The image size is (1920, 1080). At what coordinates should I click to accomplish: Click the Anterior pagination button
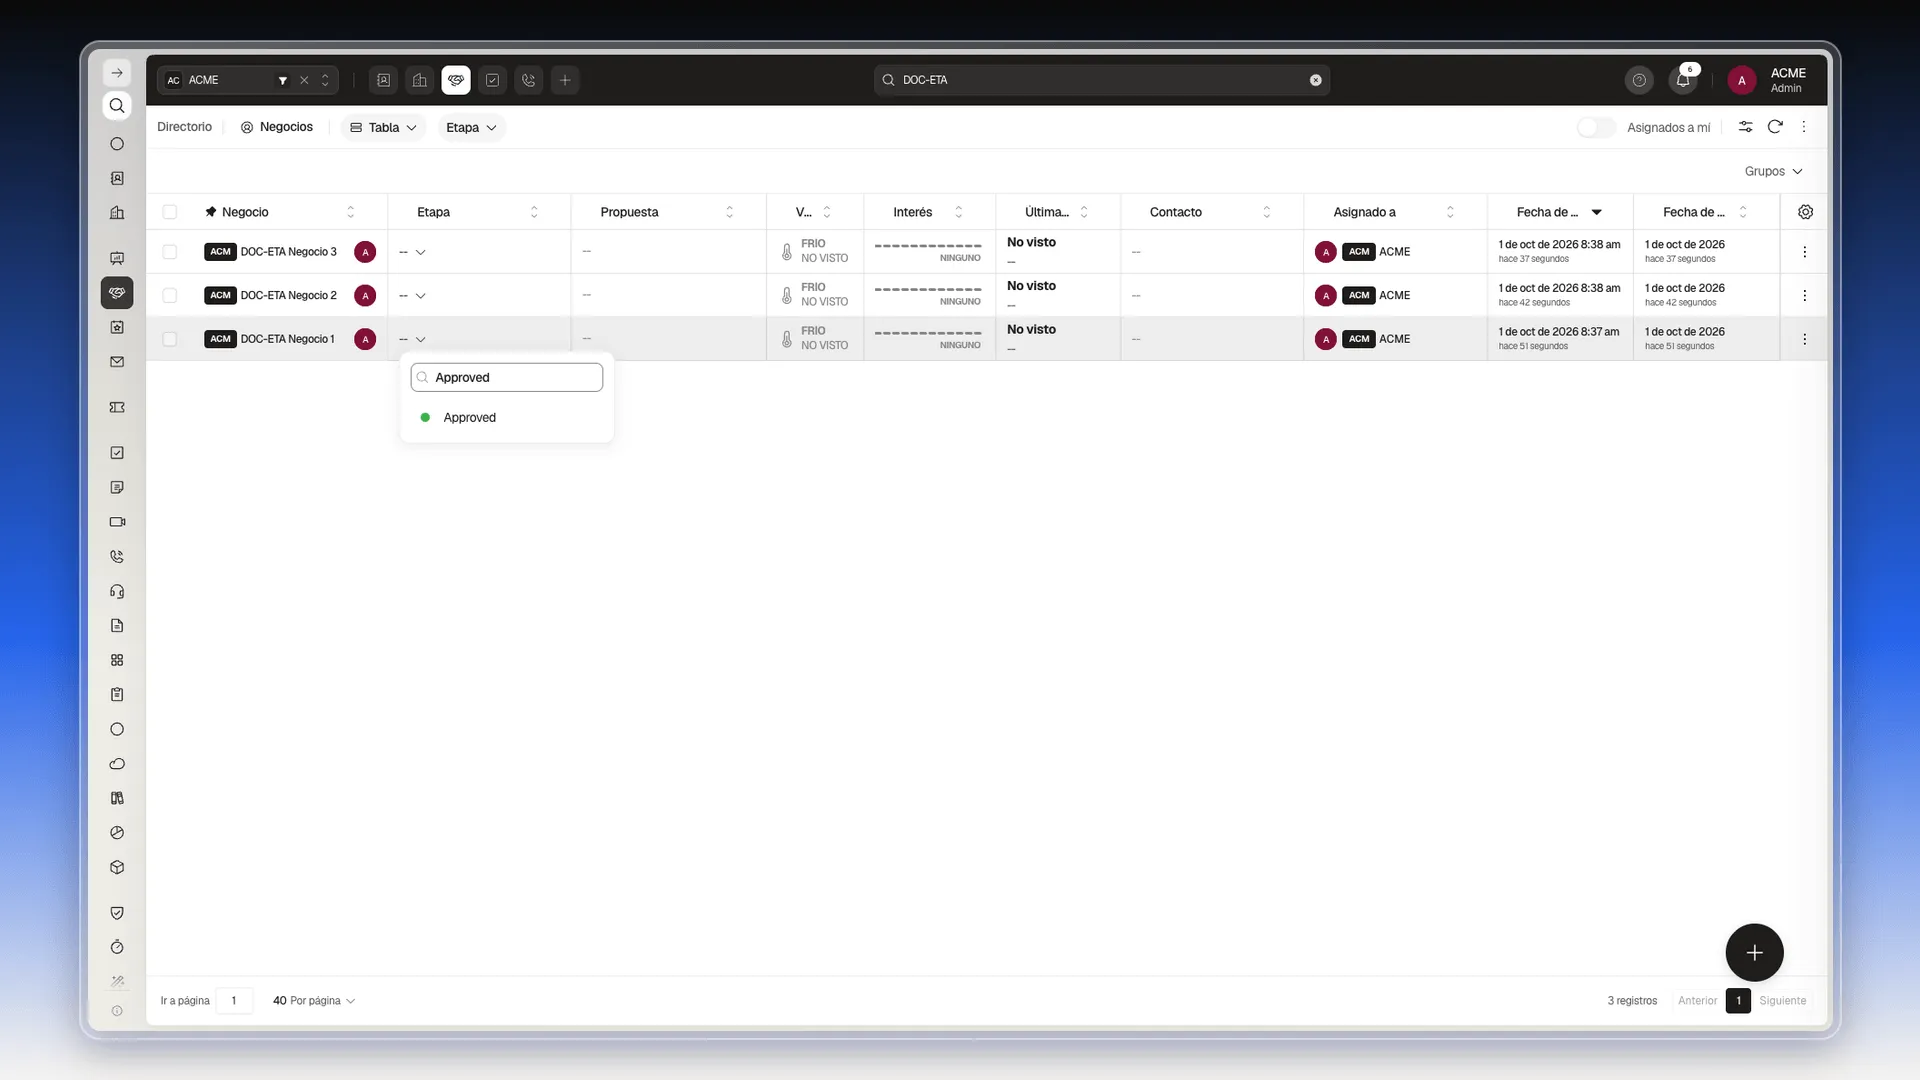(1697, 1001)
